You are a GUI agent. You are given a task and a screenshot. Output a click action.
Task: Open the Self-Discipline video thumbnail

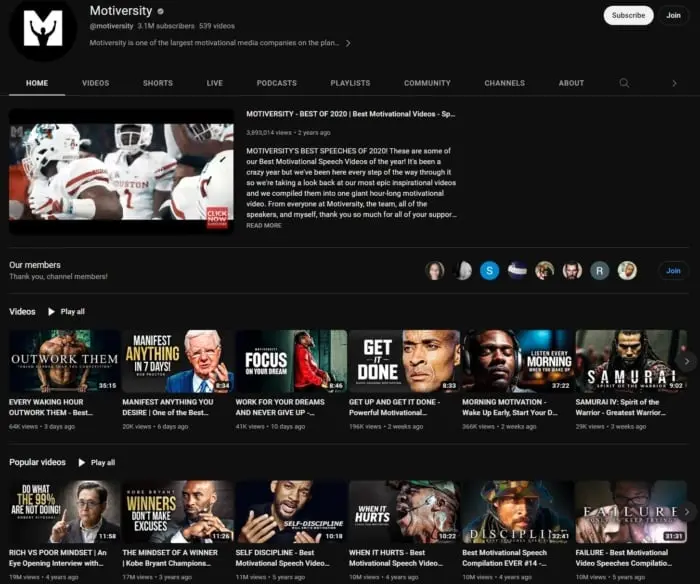pyautogui.click(x=292, y=512)
